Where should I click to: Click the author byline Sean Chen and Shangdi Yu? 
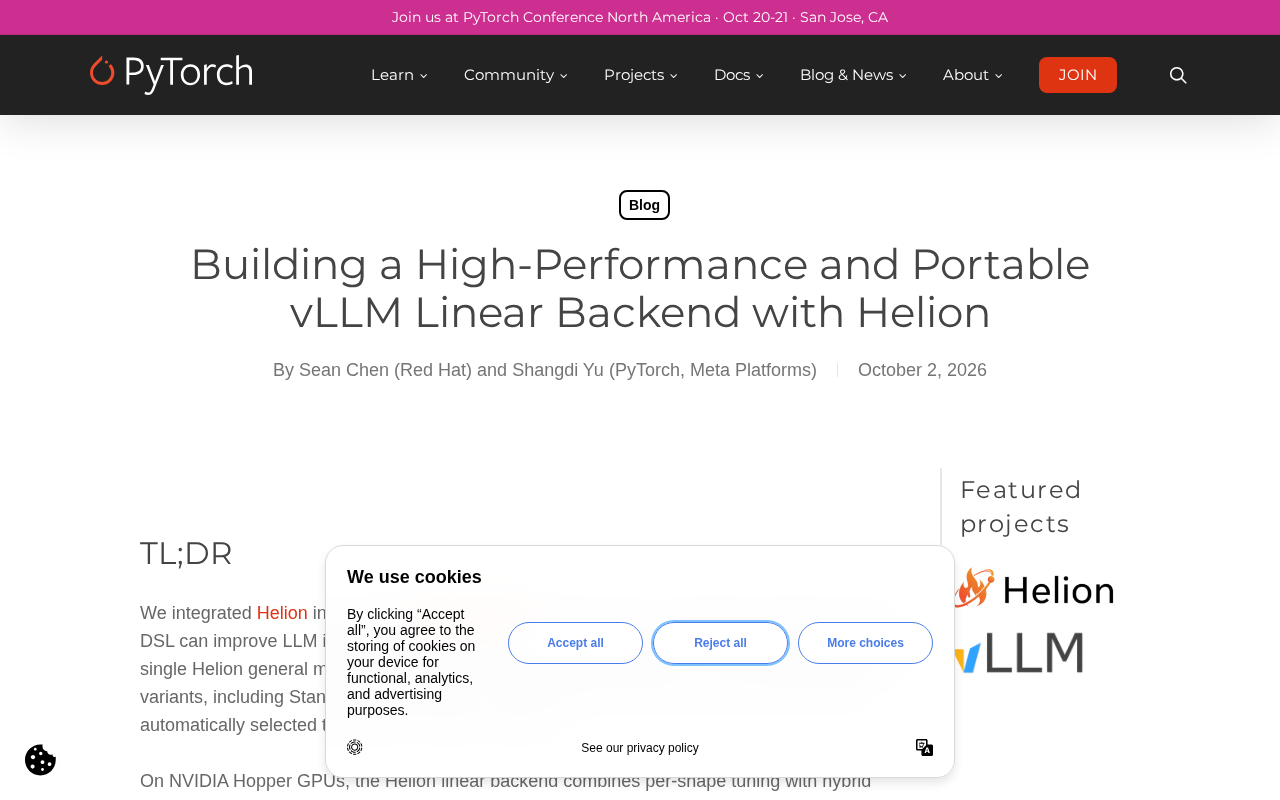[545, 370]
